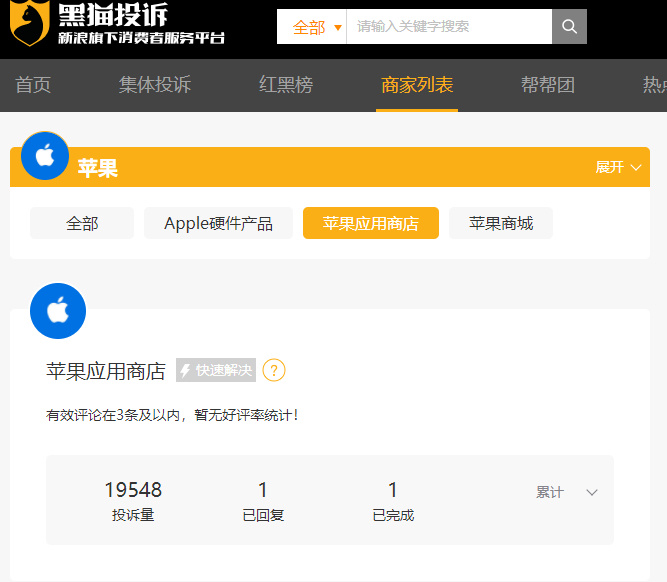Click the orange question mark help icon
667x582 pixels.
[274, 370]
